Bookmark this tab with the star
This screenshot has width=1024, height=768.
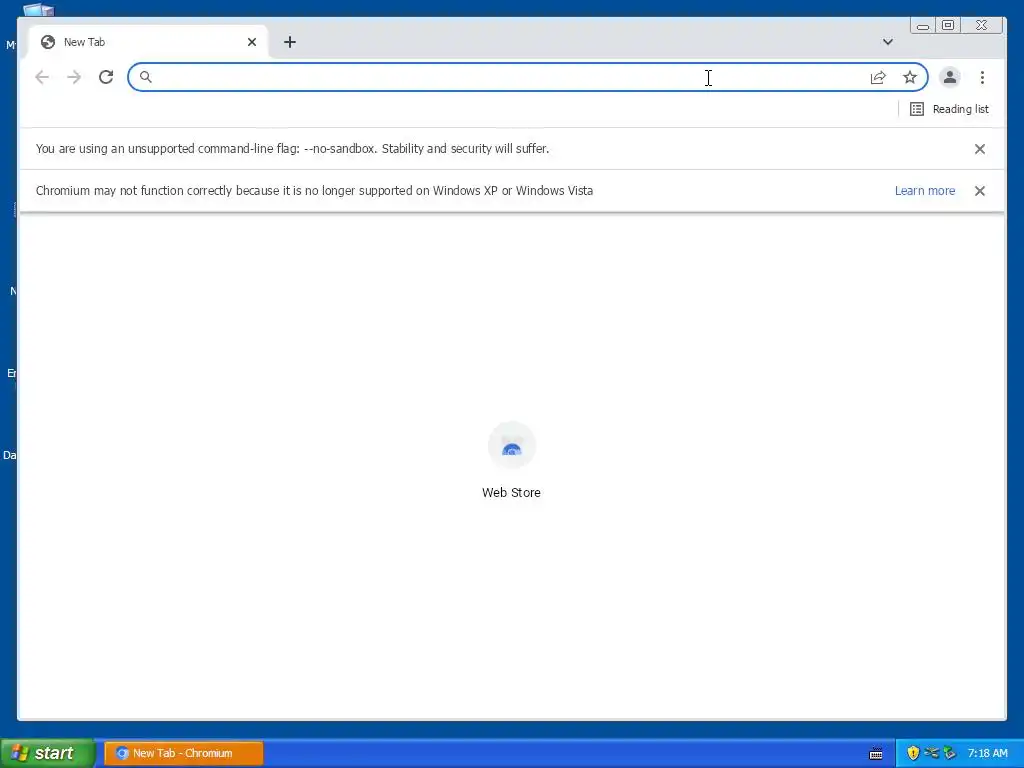(910, 77)
